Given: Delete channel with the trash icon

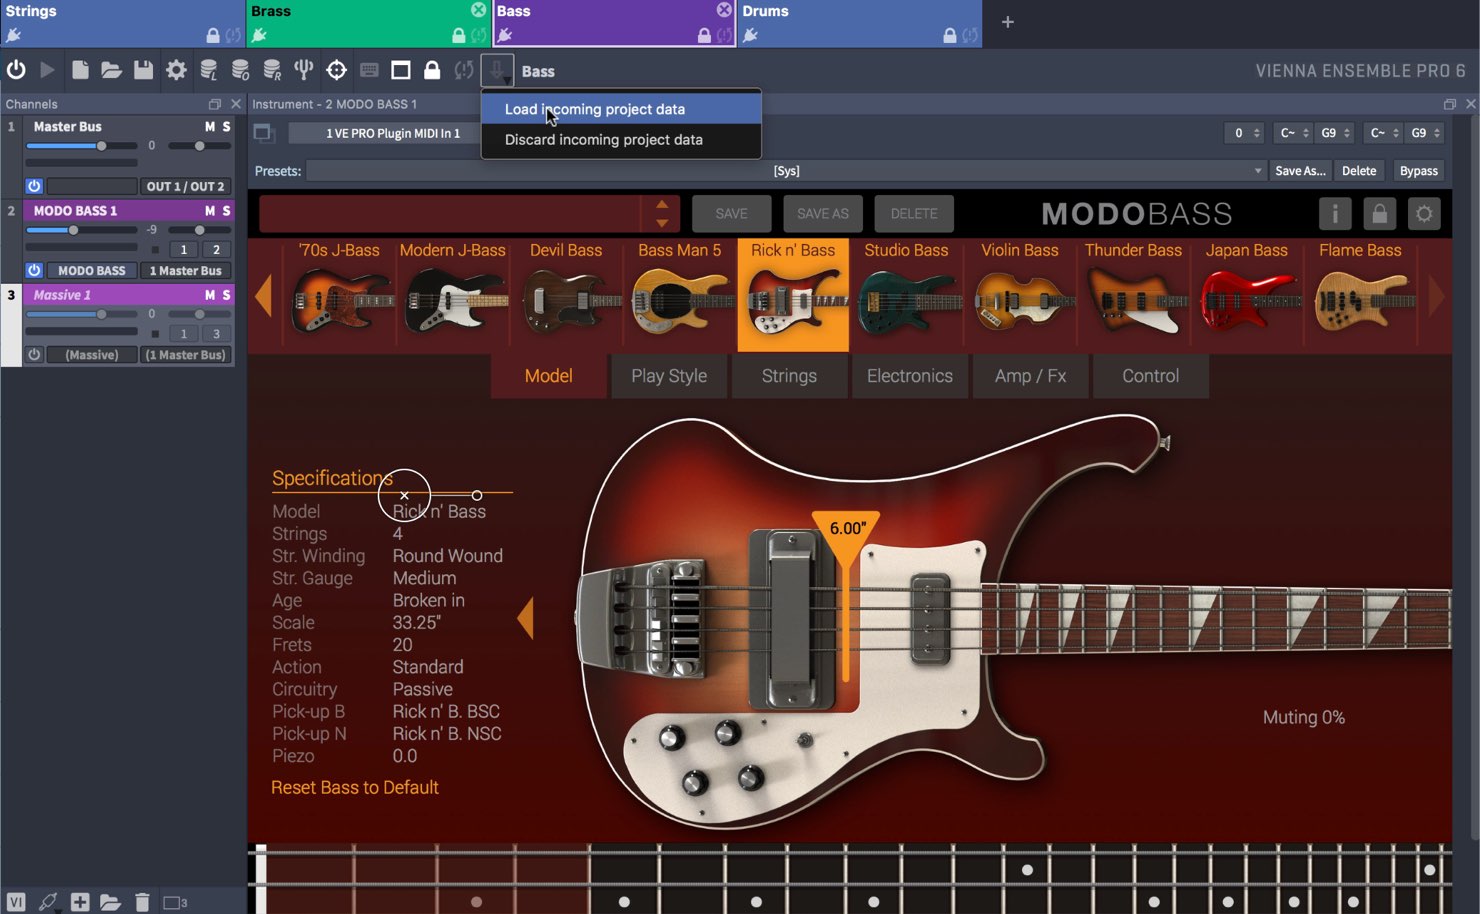Looking at the screenshot, I should tap(142, 902).
